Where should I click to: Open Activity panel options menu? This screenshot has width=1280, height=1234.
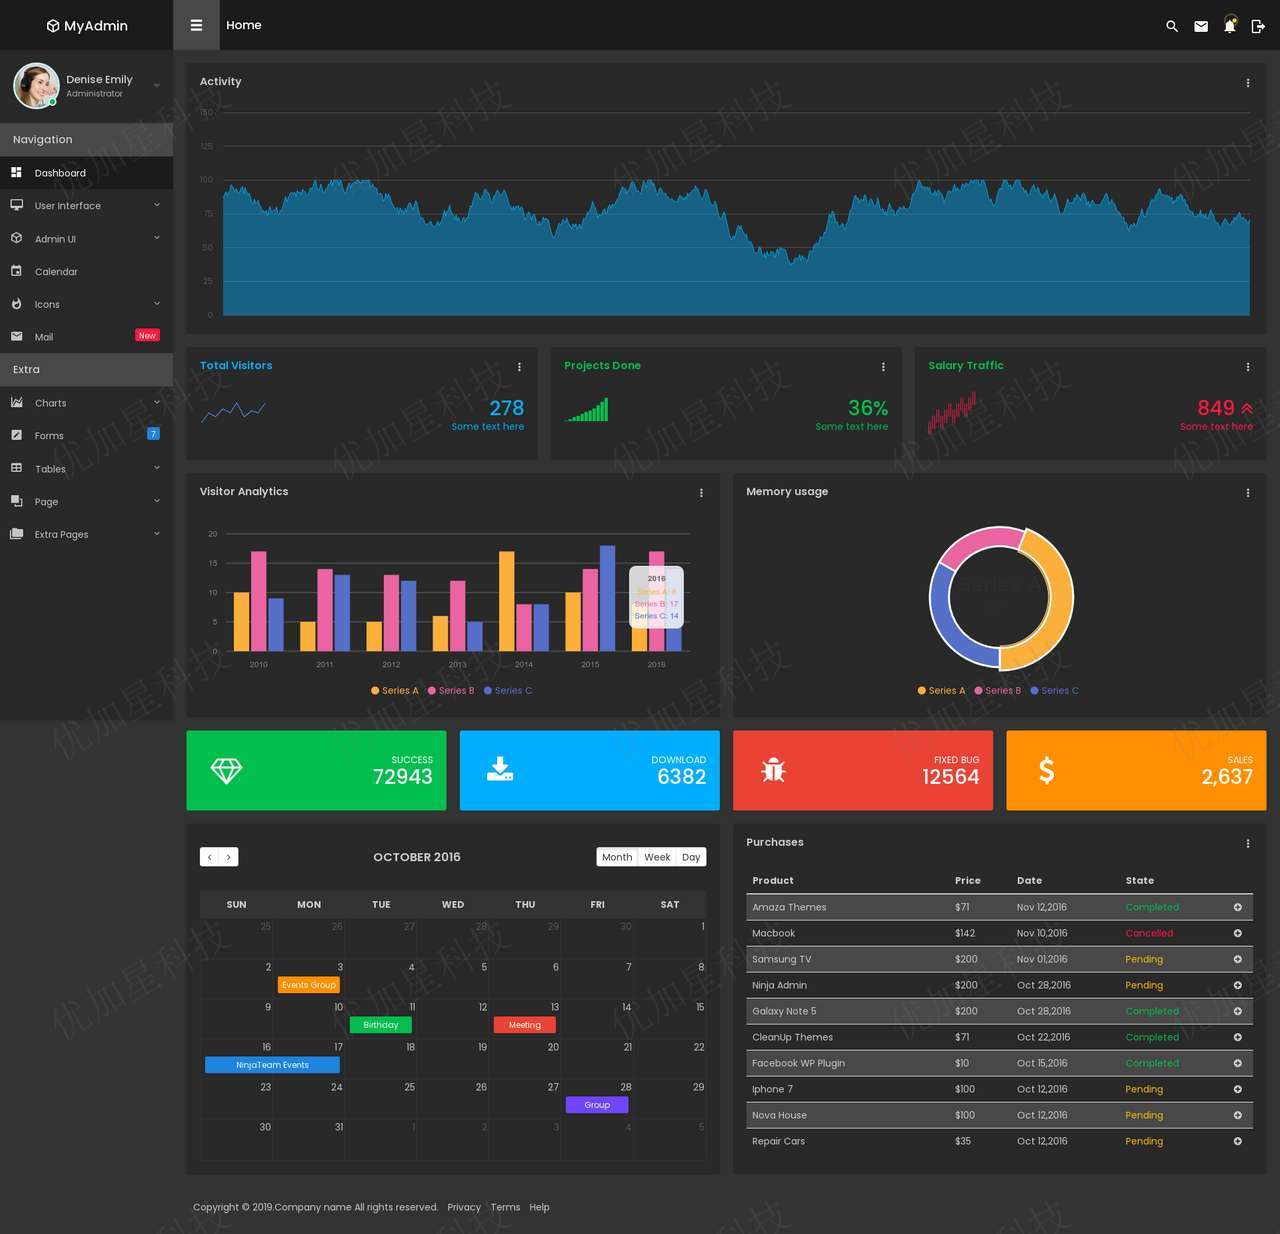1248,83
